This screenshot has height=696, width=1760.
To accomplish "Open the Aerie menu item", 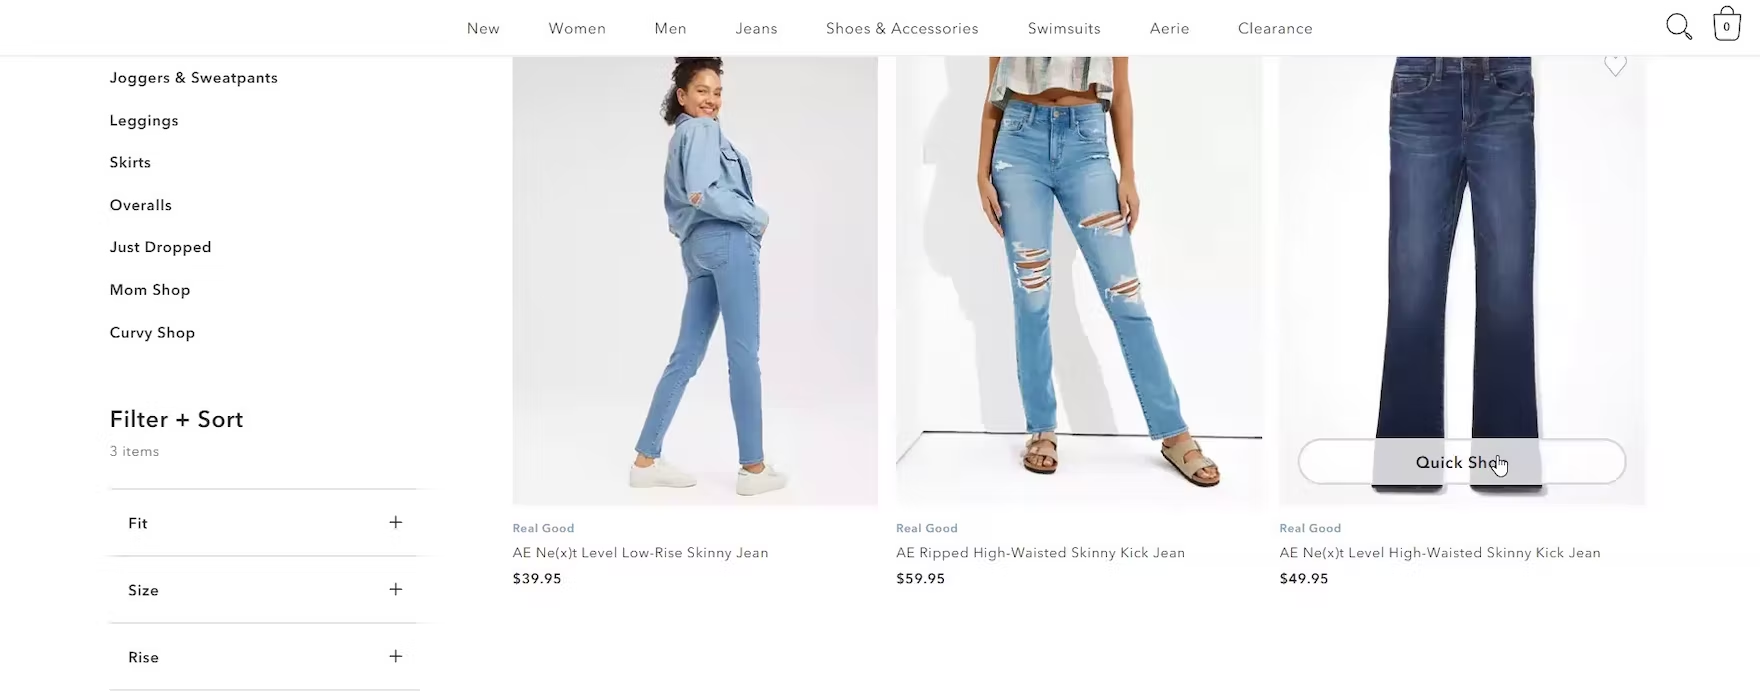I will pos(1169,28).
